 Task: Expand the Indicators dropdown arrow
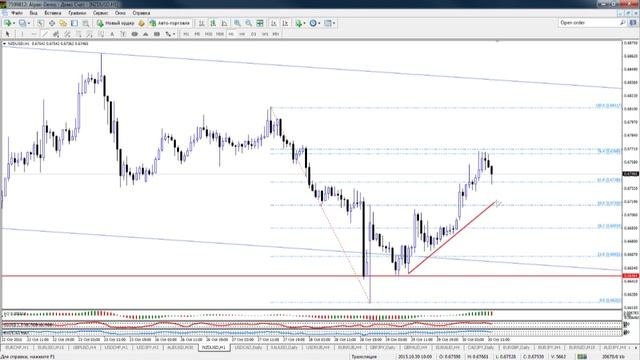[x=304, y=23]
